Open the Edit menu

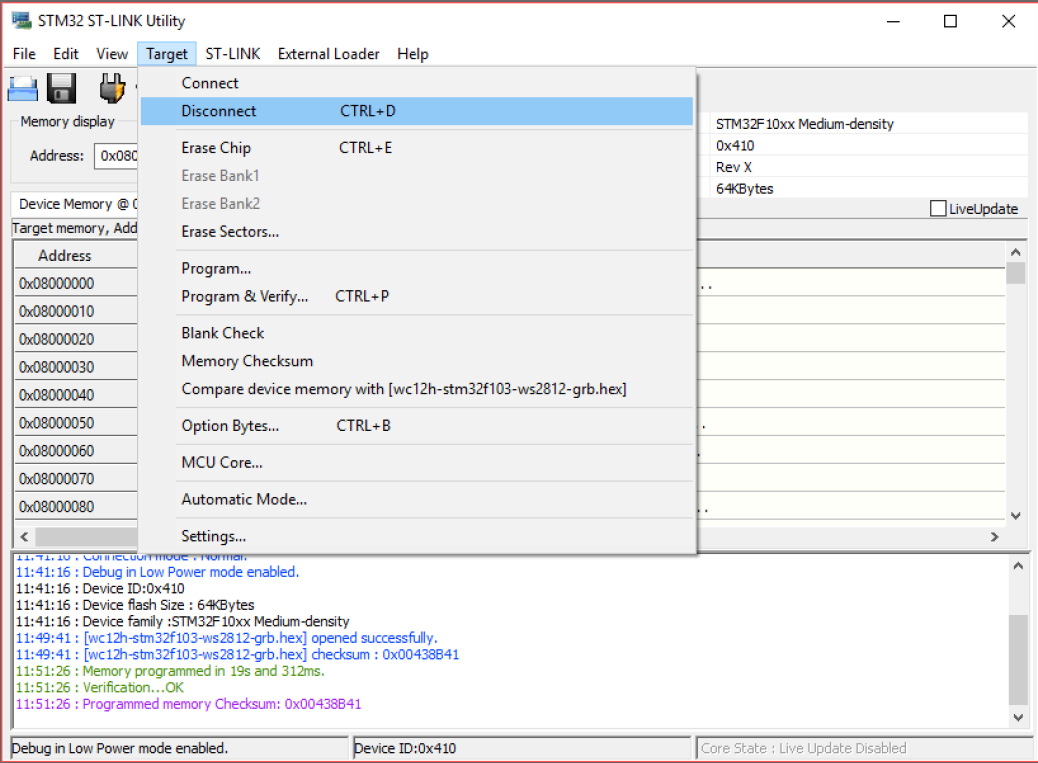tap(66, 54)
